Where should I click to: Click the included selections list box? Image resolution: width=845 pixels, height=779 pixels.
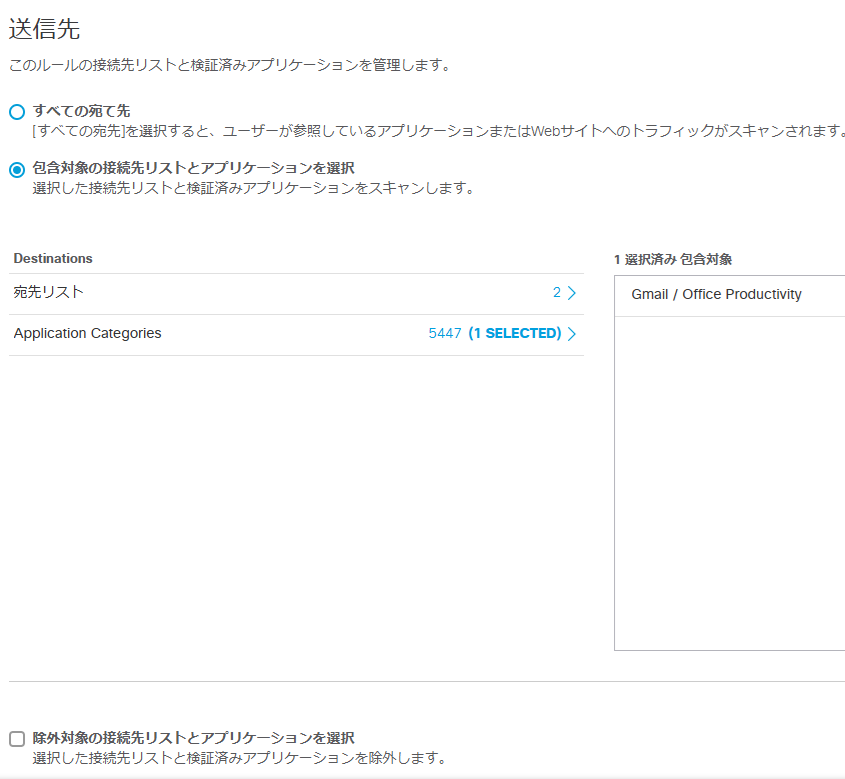[729, 460]
